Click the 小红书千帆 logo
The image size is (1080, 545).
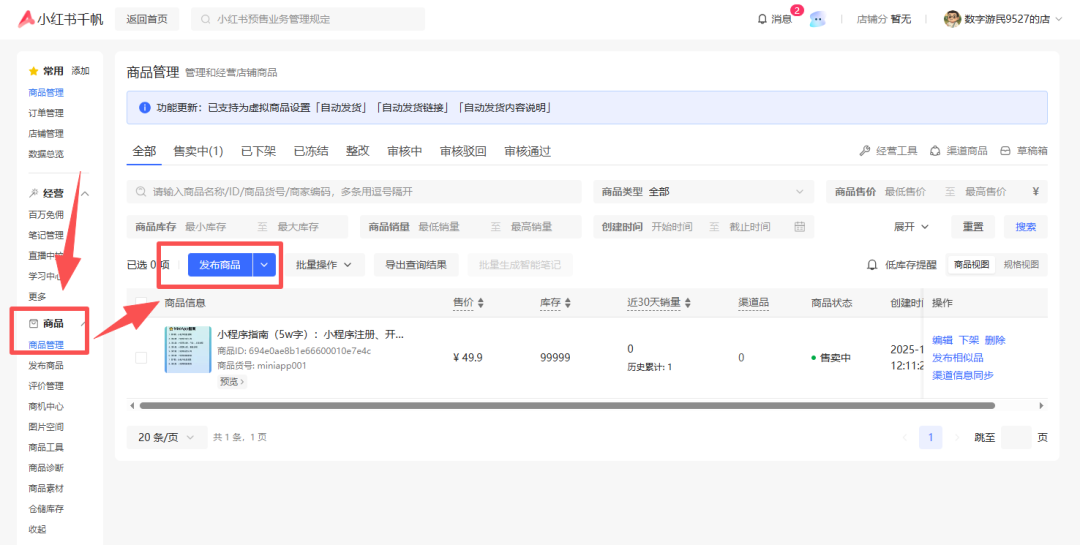[x=61, y=19]
